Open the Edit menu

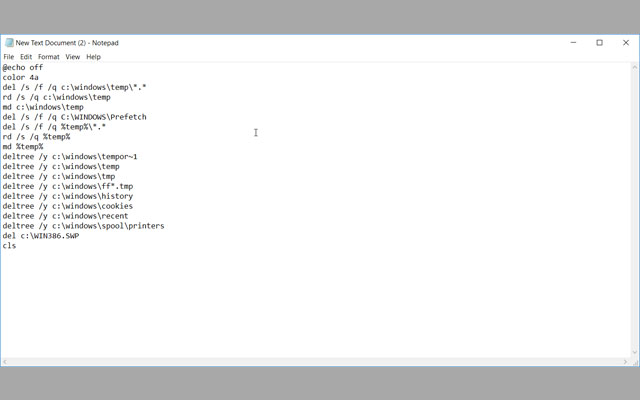(x=26, y=57)
